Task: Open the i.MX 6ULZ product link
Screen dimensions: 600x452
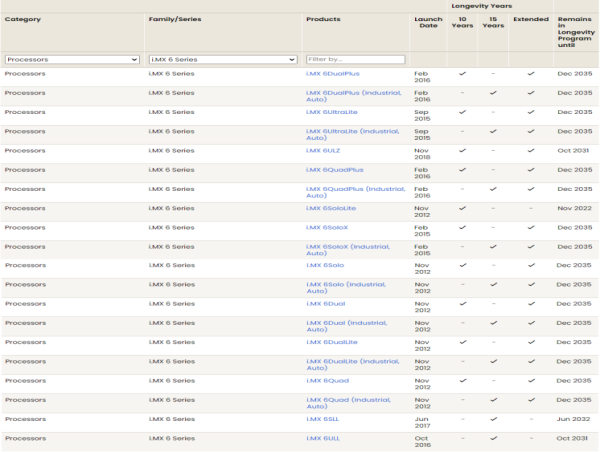Action: [x=323, y=150]
